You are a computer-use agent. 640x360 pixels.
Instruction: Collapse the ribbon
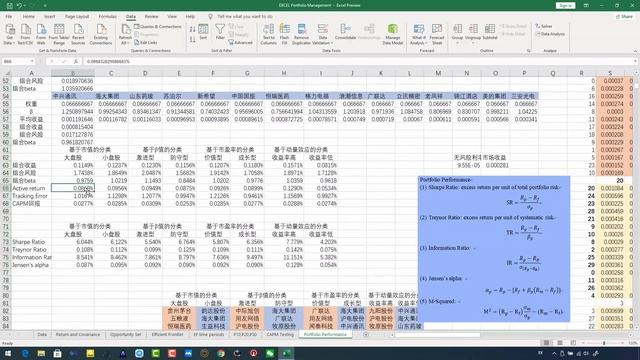click(635, 51)
